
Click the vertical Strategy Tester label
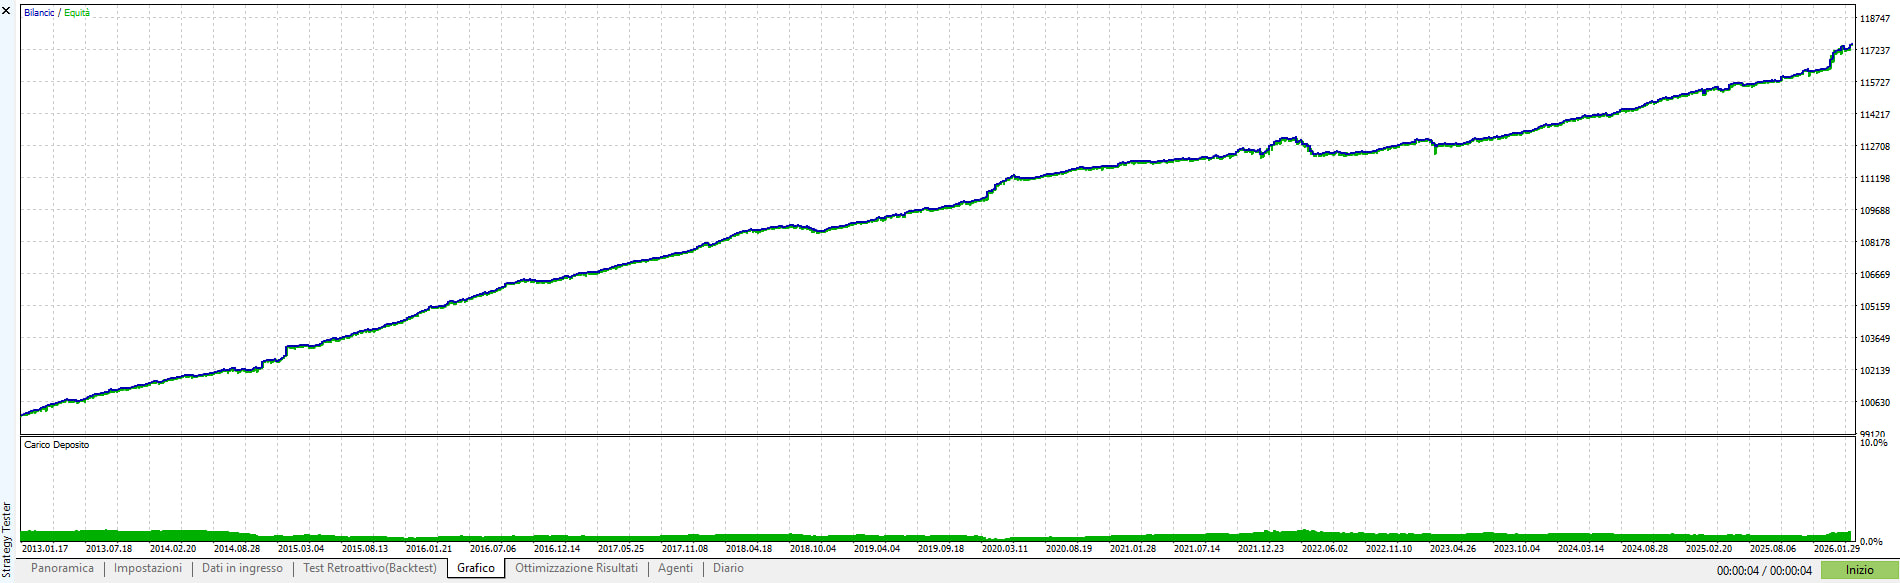click(x=7, y=539)
